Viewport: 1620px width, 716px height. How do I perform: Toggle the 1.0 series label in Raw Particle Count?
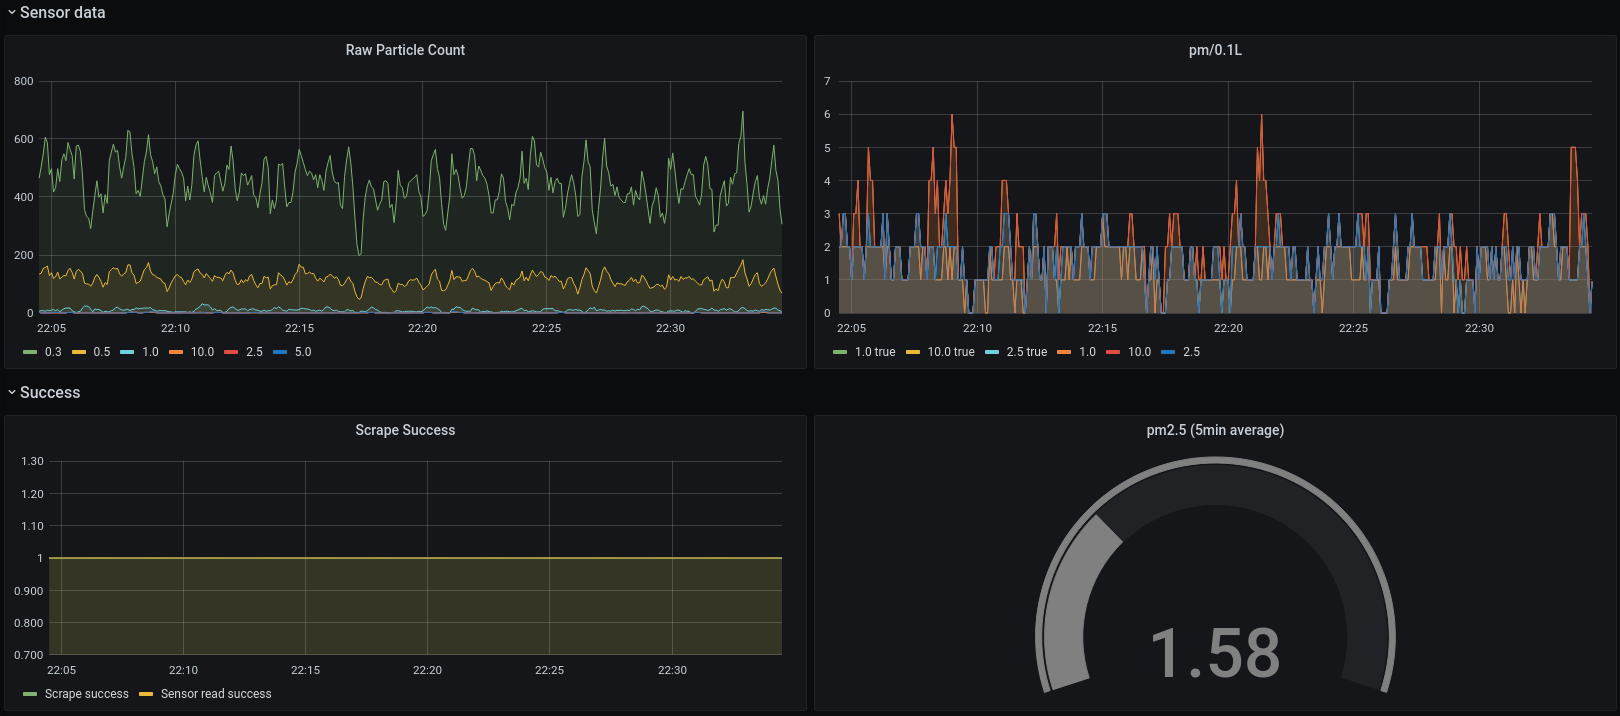[x=150, y=352]
